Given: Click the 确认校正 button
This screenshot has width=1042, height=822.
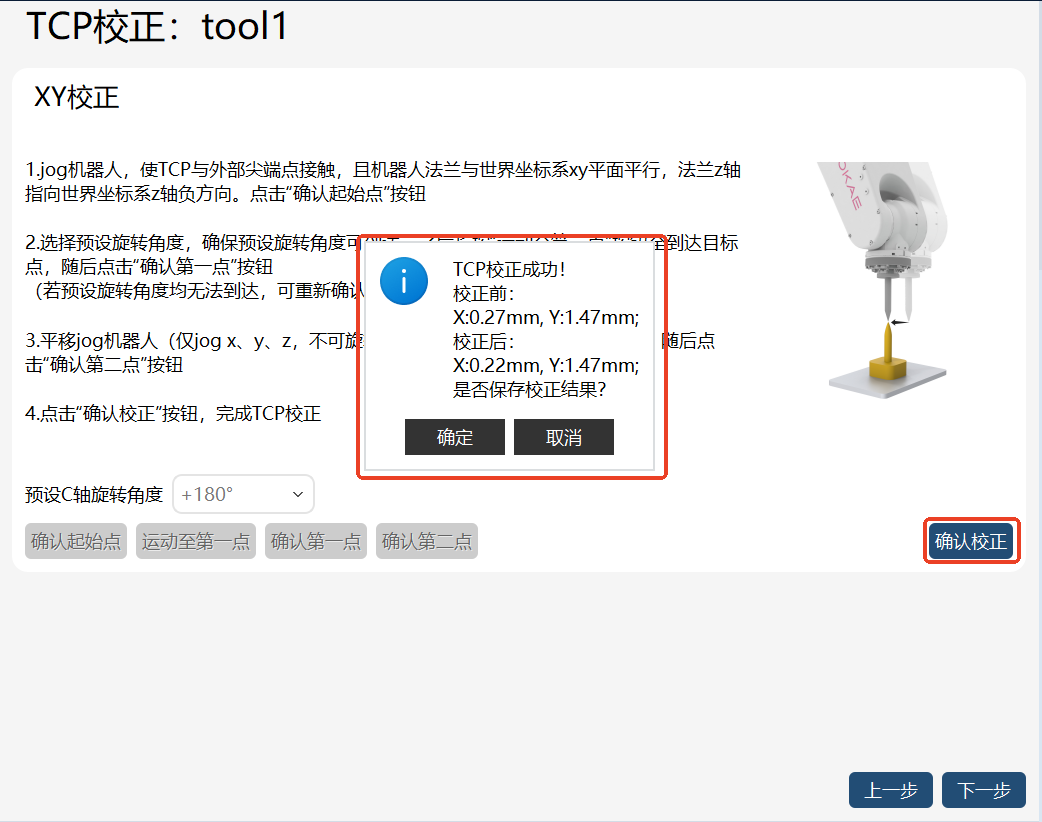Looking at the screenshot, I should pos(971,541).
